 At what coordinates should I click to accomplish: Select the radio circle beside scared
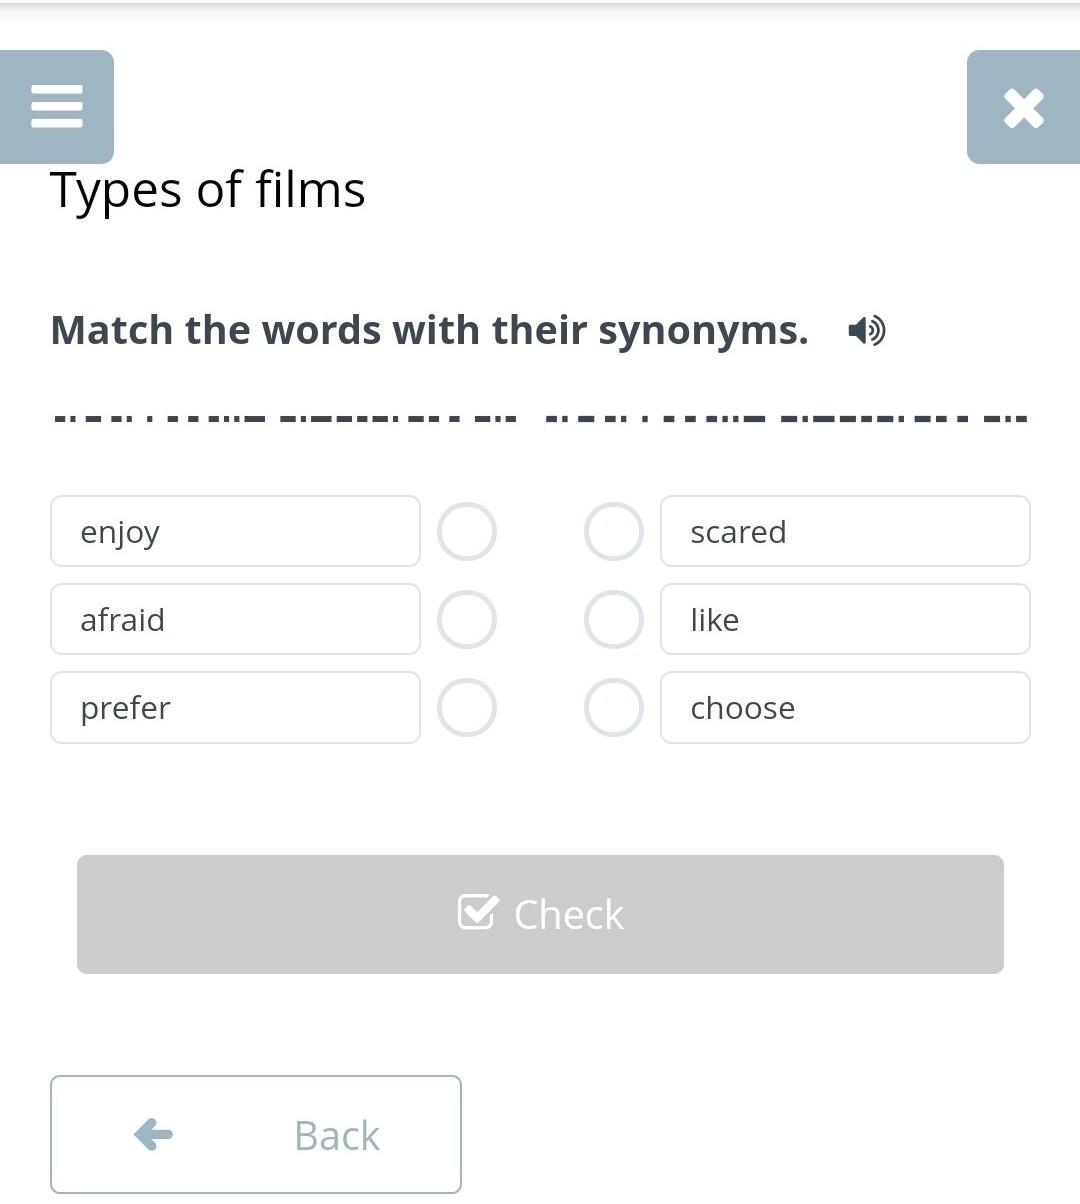613,531
